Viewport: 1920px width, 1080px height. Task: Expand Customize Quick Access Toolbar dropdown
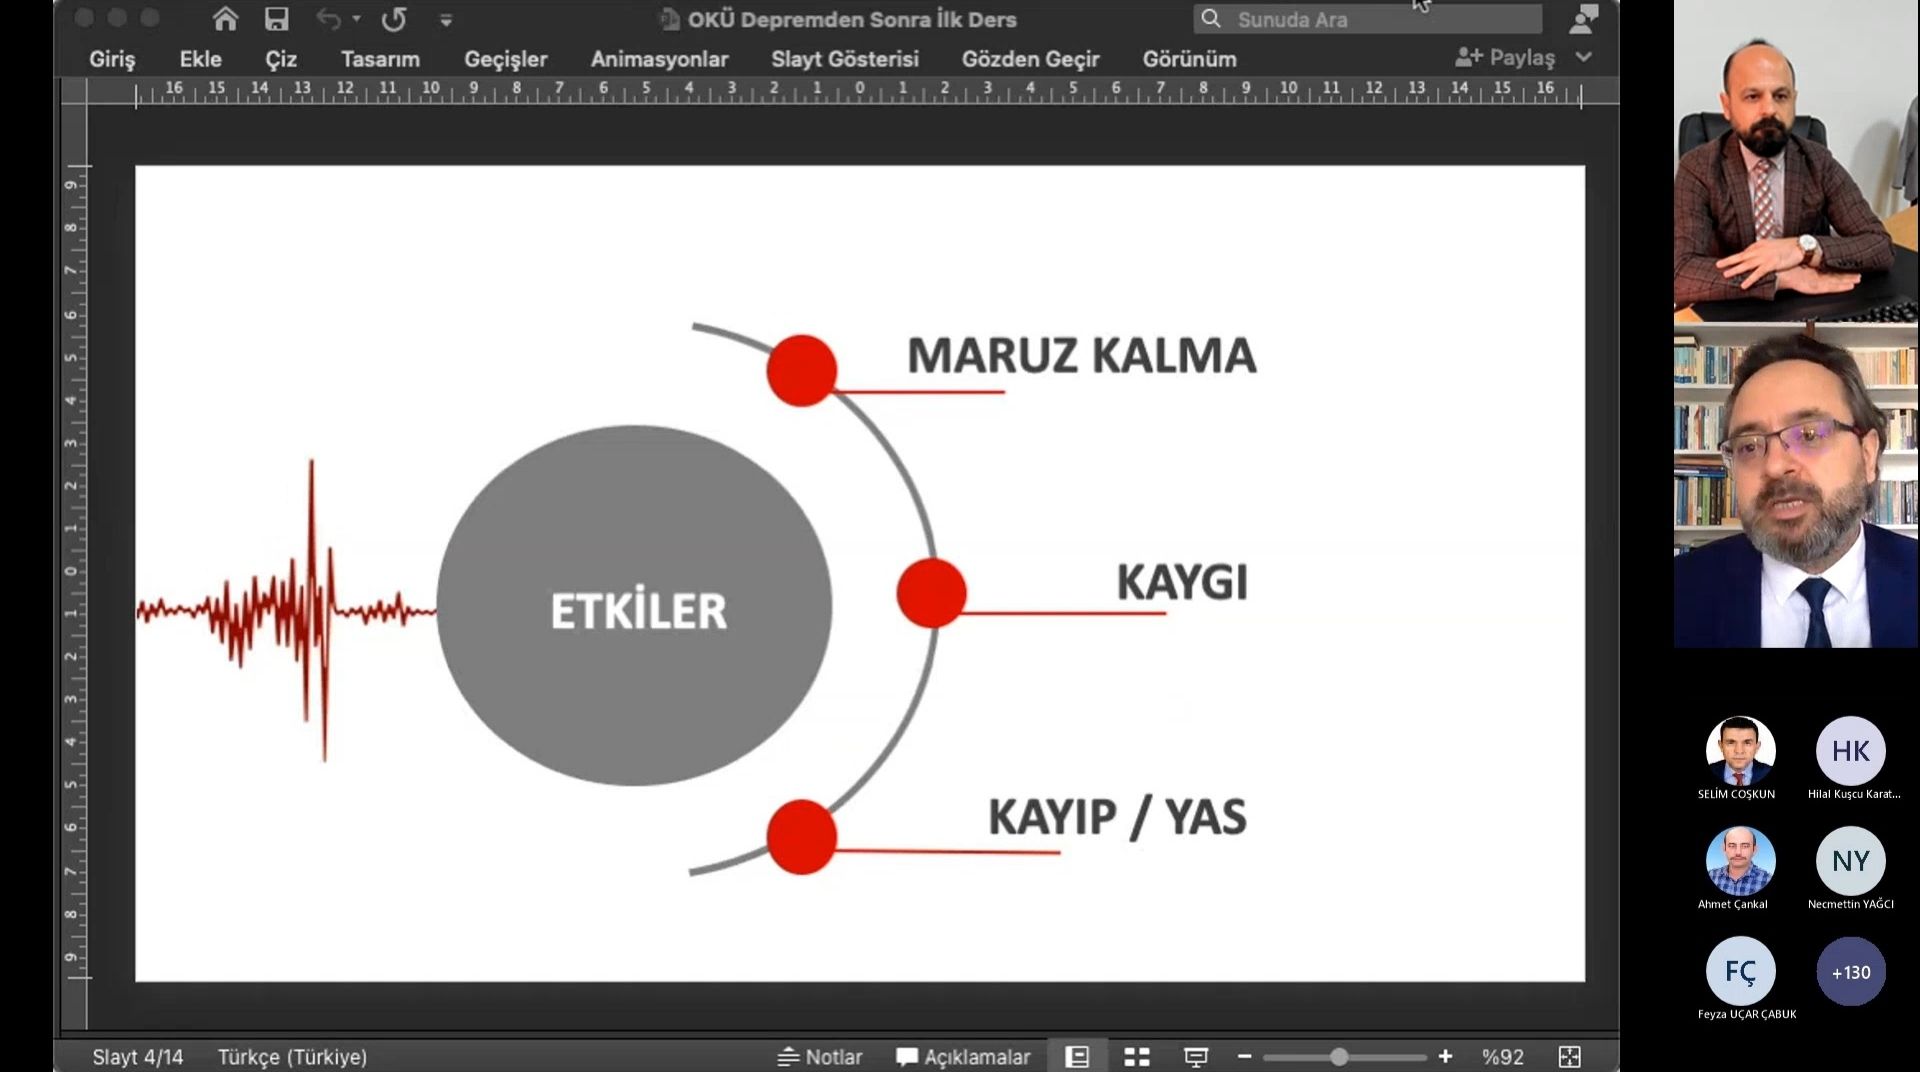(x=446, y=20)
